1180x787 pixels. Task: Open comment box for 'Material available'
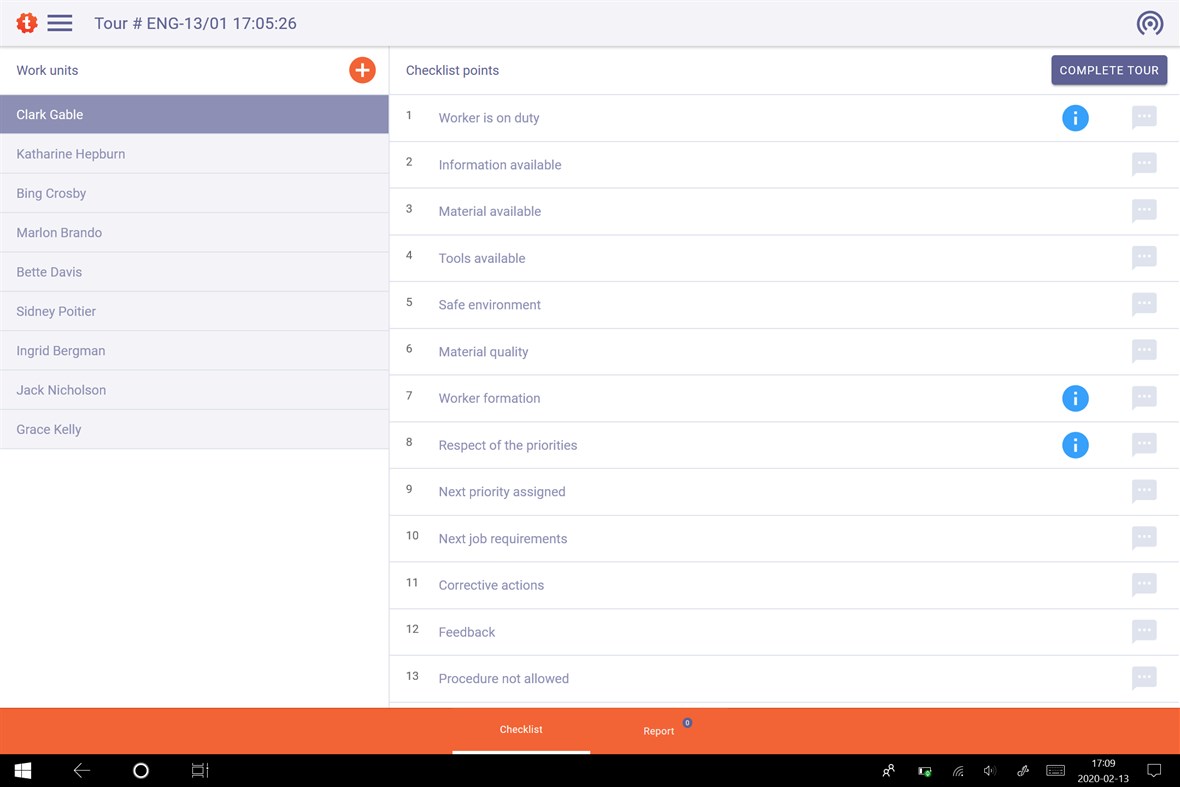[1143, 211]
